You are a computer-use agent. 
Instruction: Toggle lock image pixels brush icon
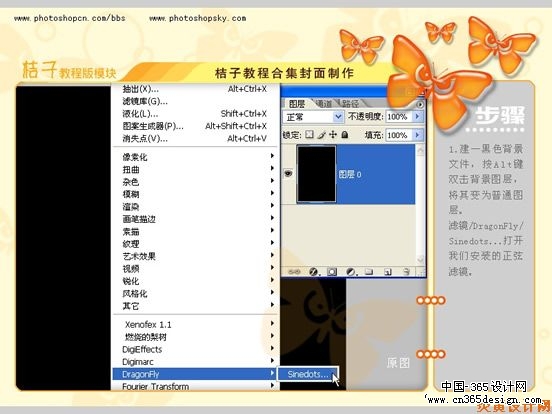tap(321, 135)
